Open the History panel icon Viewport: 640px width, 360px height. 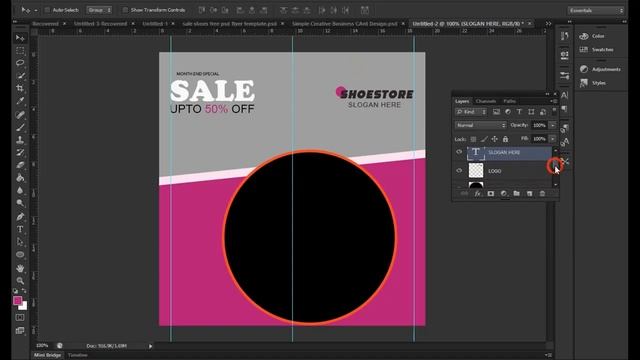click(564, 36)
